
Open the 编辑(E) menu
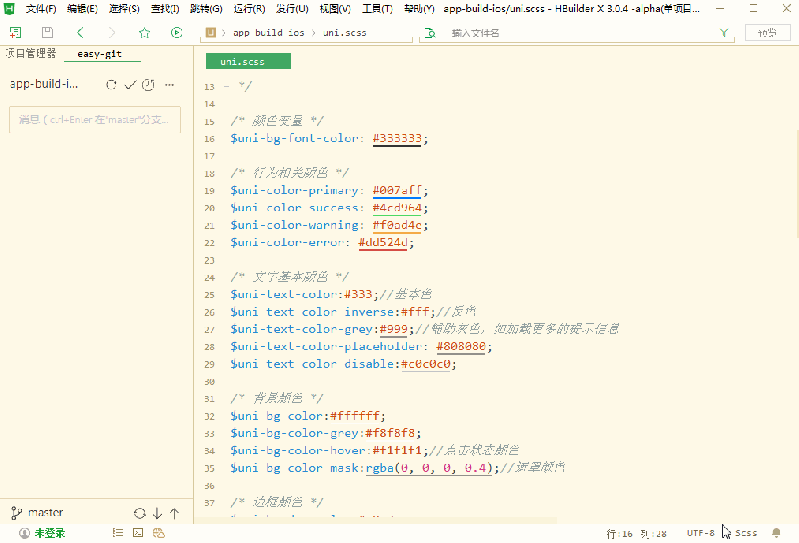(82, 9)
